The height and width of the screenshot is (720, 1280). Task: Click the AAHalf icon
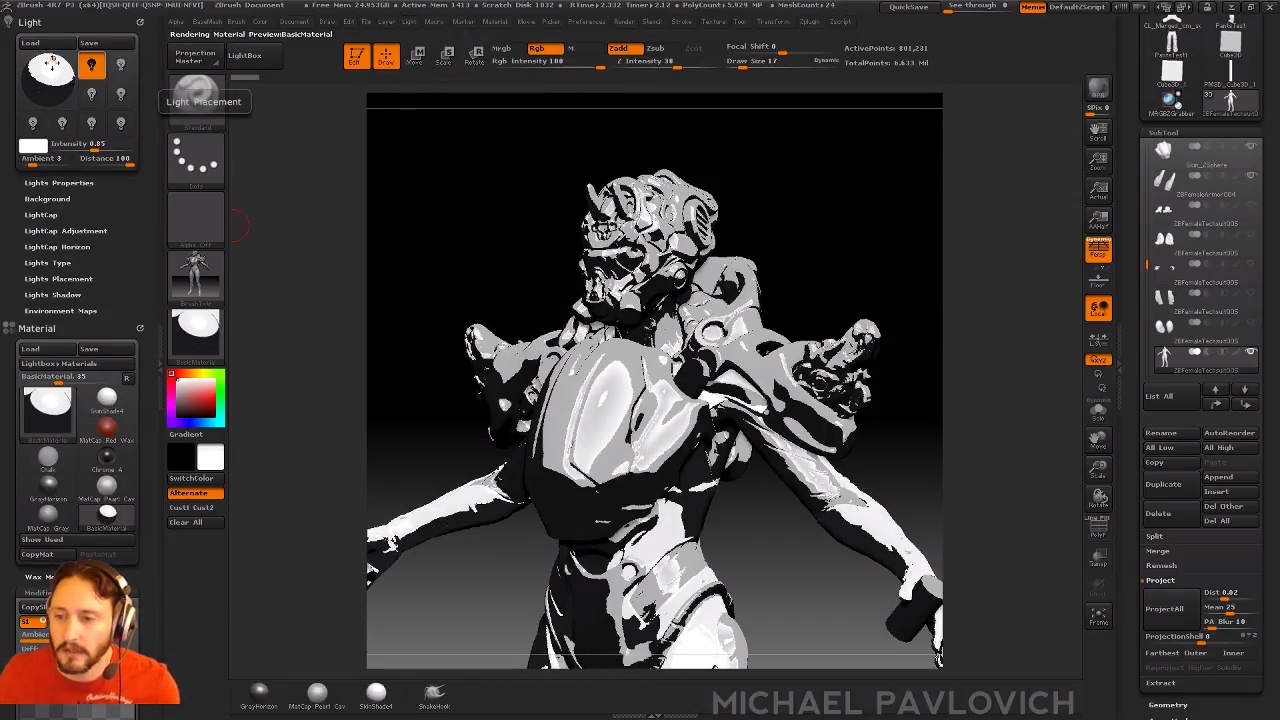coord(1098,220)
